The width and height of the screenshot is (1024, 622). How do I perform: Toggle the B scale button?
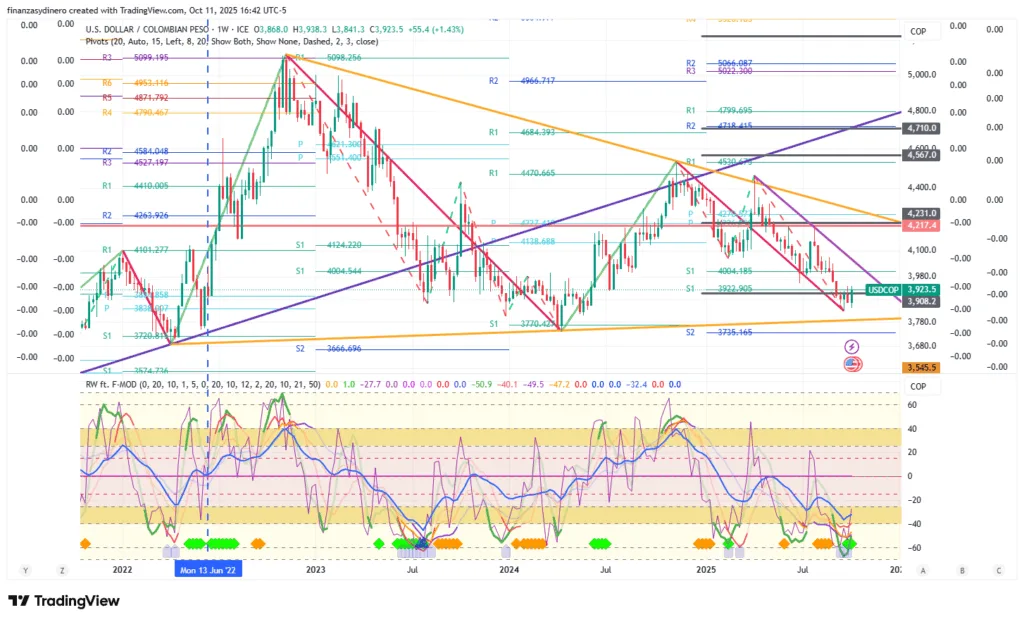point(961,570)
